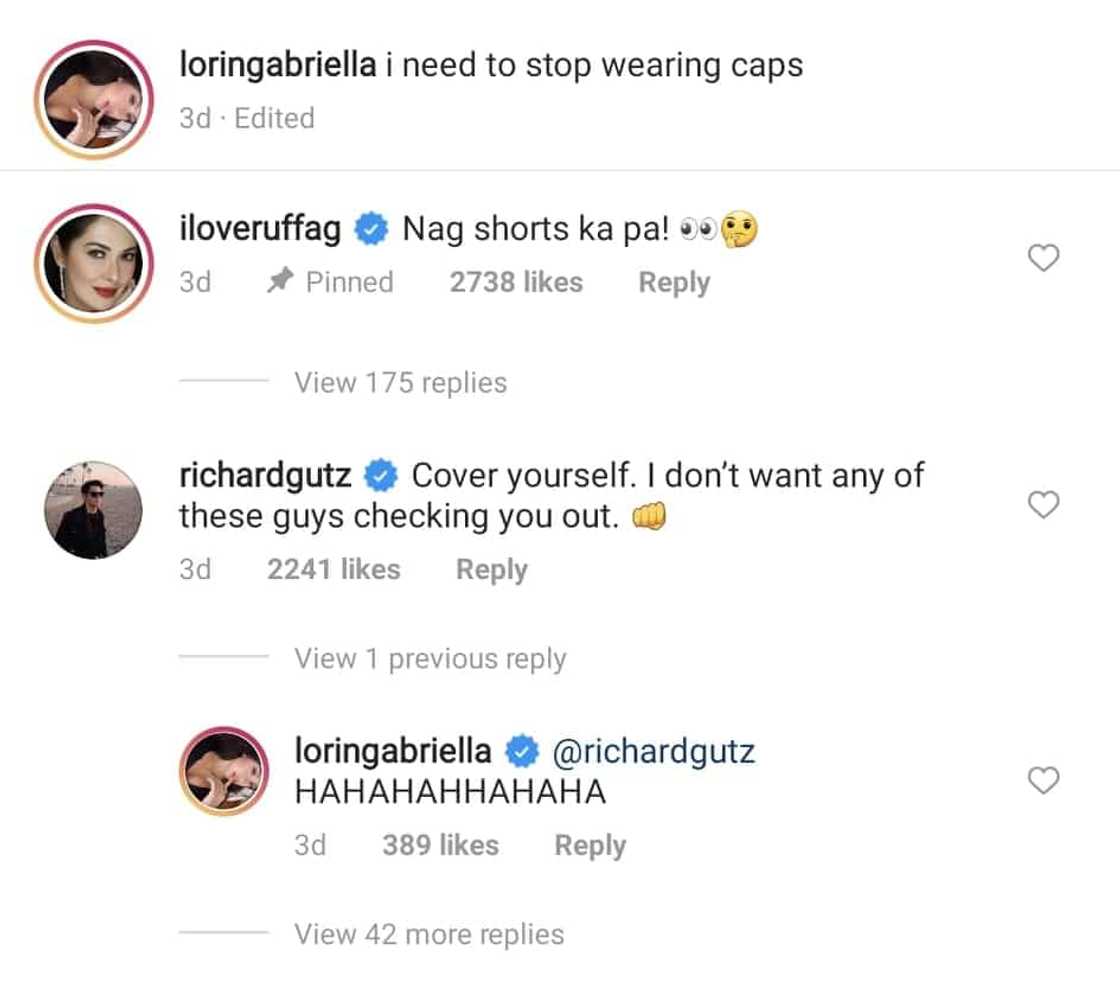Expand View 175 replies
Screen dimensions: 1120x992
tap(400, 383)
